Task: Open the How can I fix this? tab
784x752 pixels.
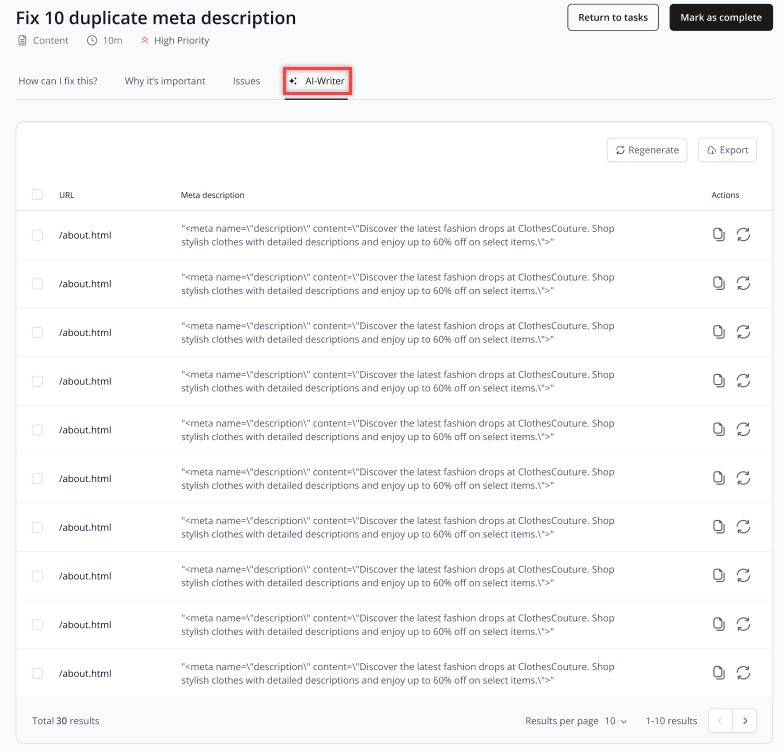Action: (58, 81)
